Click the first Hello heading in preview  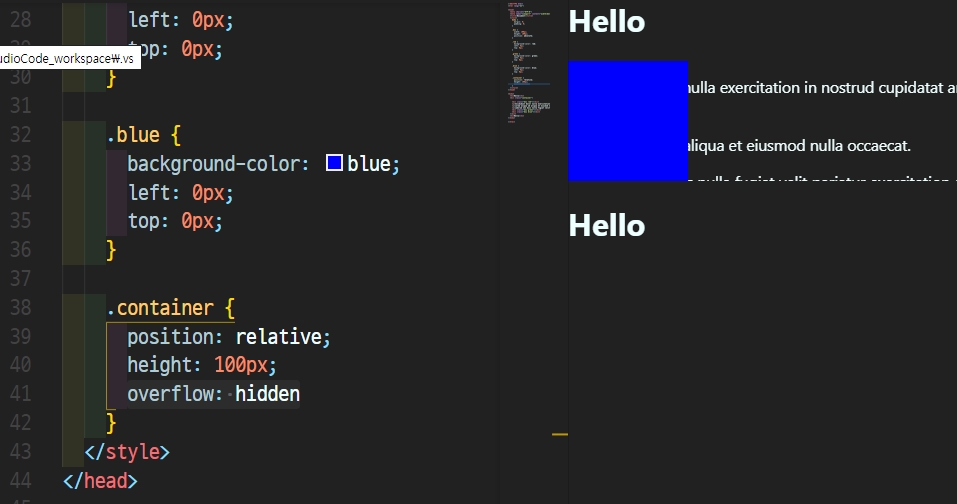pos(607,22)
